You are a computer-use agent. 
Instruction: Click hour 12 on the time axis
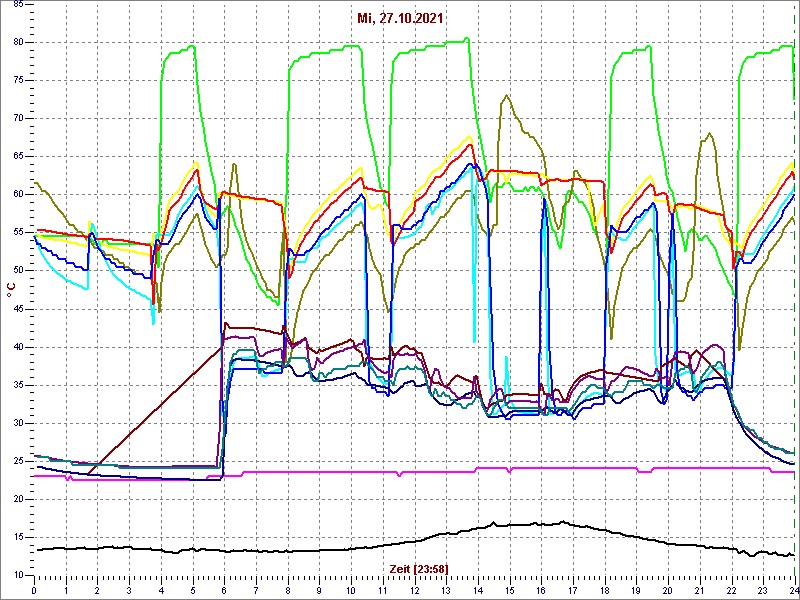414,588
